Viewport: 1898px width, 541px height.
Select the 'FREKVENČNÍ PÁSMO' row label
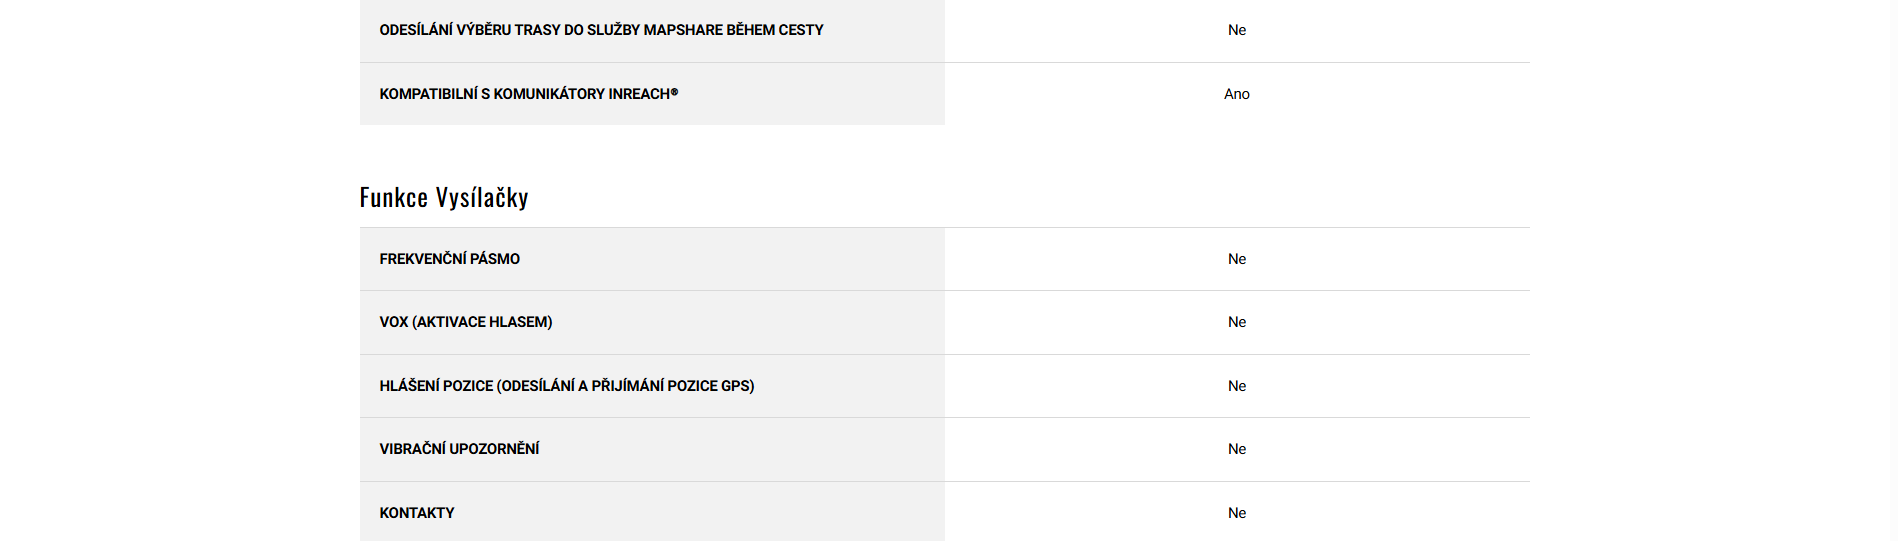tap(449, 259)
